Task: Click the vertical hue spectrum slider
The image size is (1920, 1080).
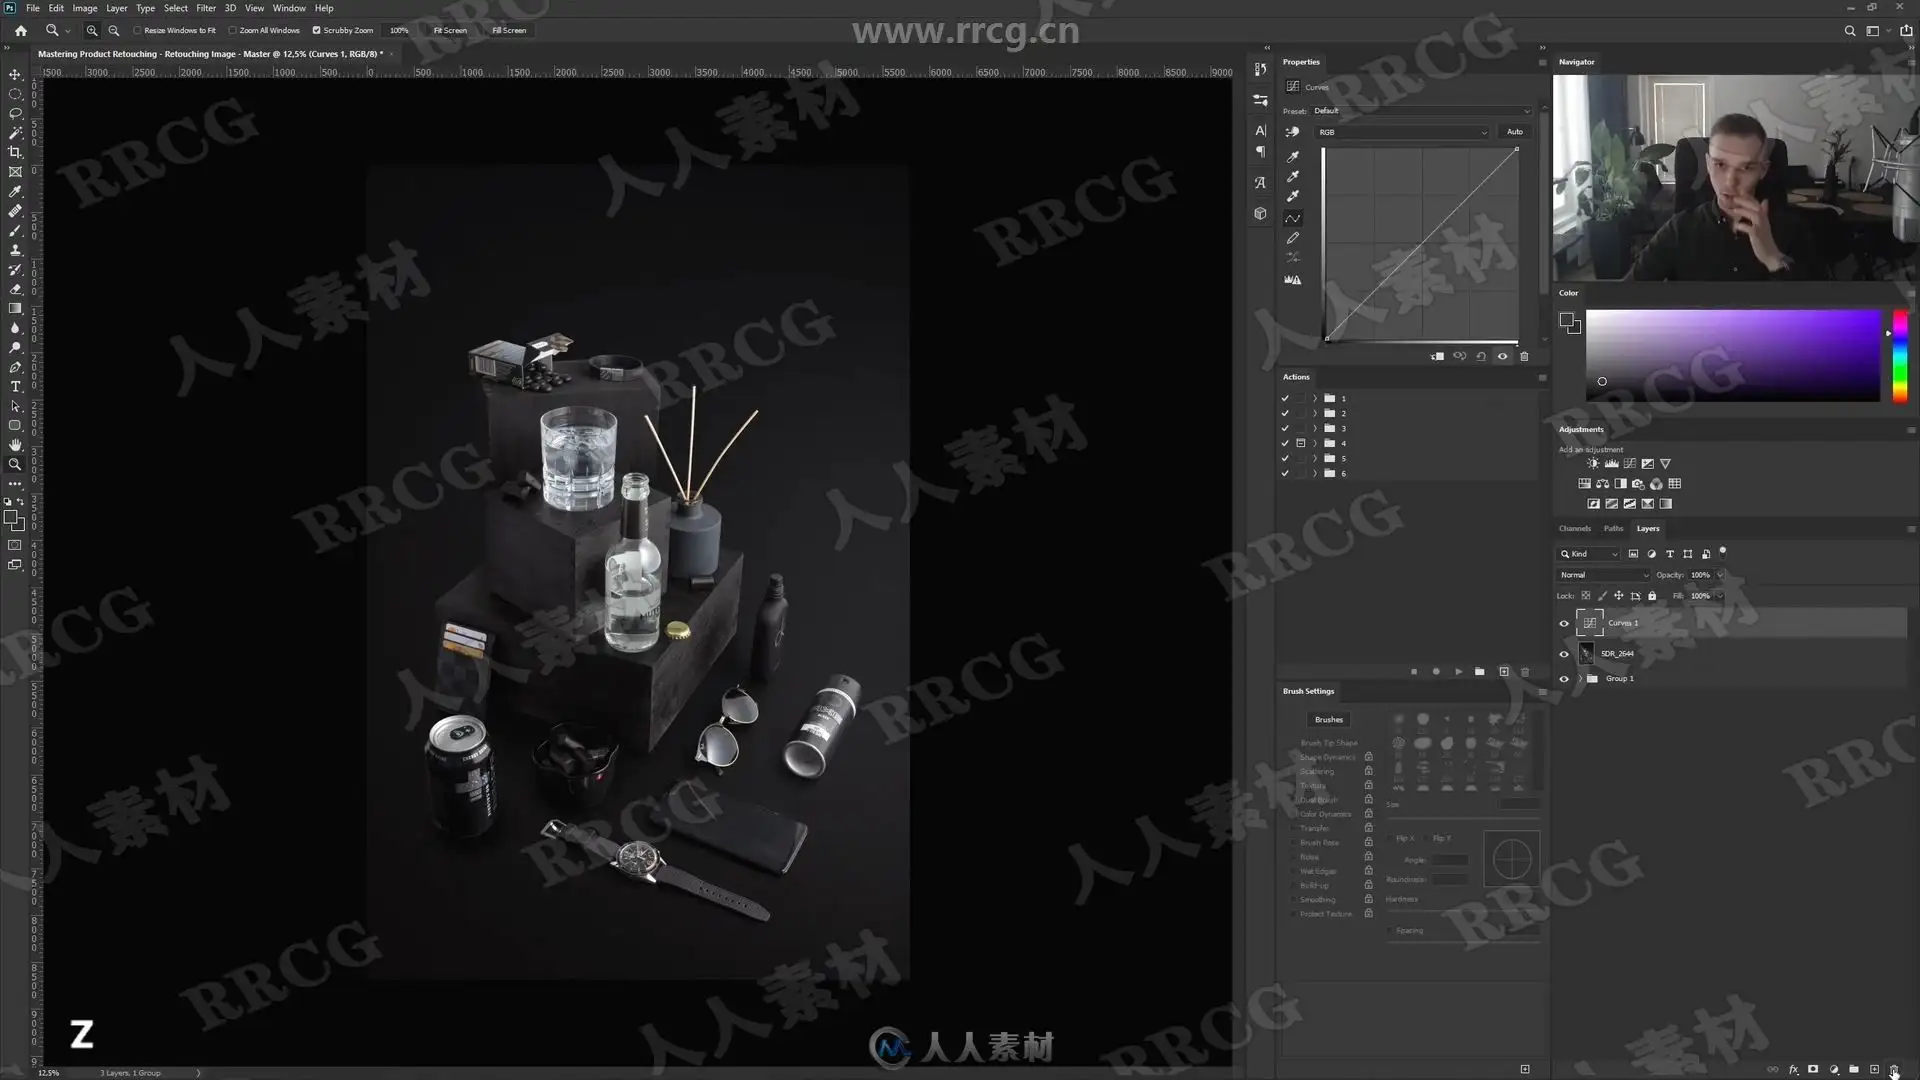Action: pos(1899,356)
